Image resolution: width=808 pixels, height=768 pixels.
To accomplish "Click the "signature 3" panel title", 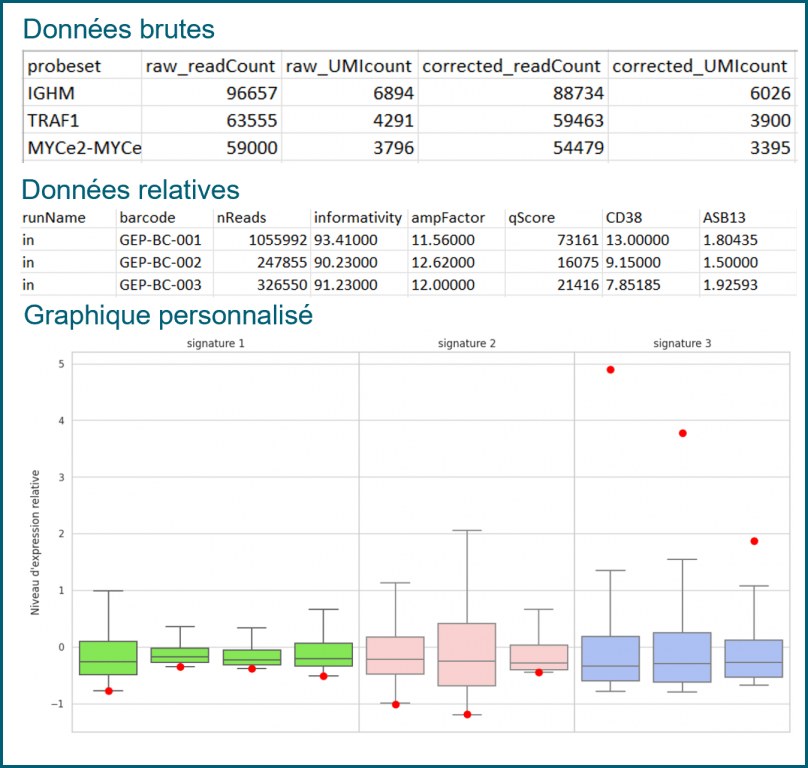I will point(682,343).
